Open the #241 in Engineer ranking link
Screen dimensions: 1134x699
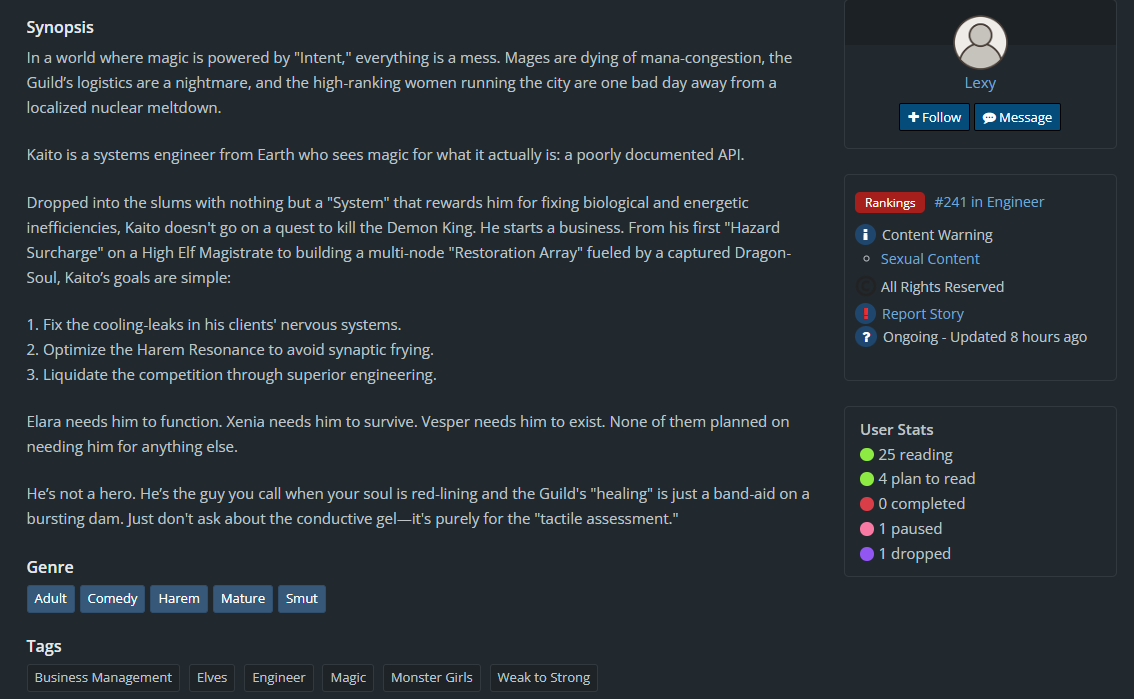989,202
